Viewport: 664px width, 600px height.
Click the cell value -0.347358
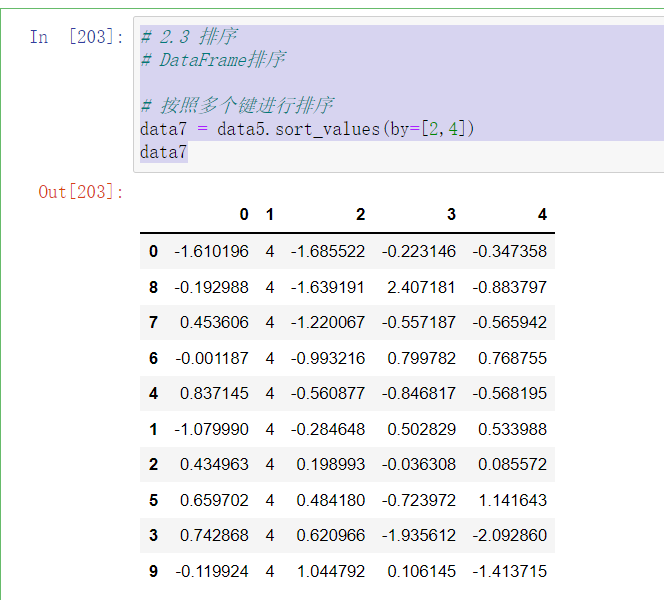click(510, 251)
